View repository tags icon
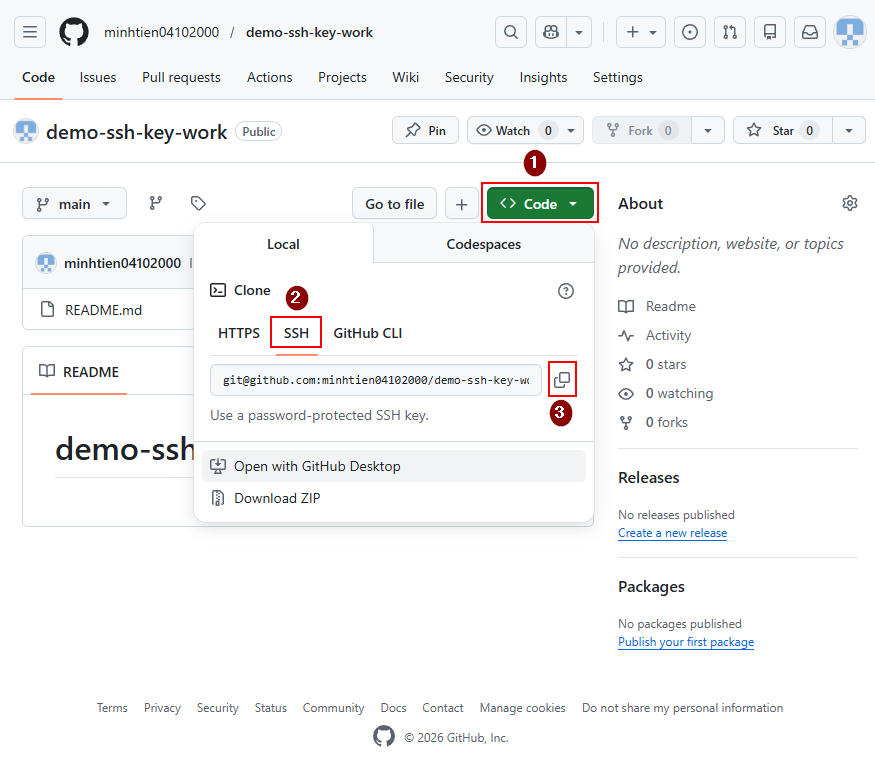The width and height of the screenshot is (875, 774). 198,203
